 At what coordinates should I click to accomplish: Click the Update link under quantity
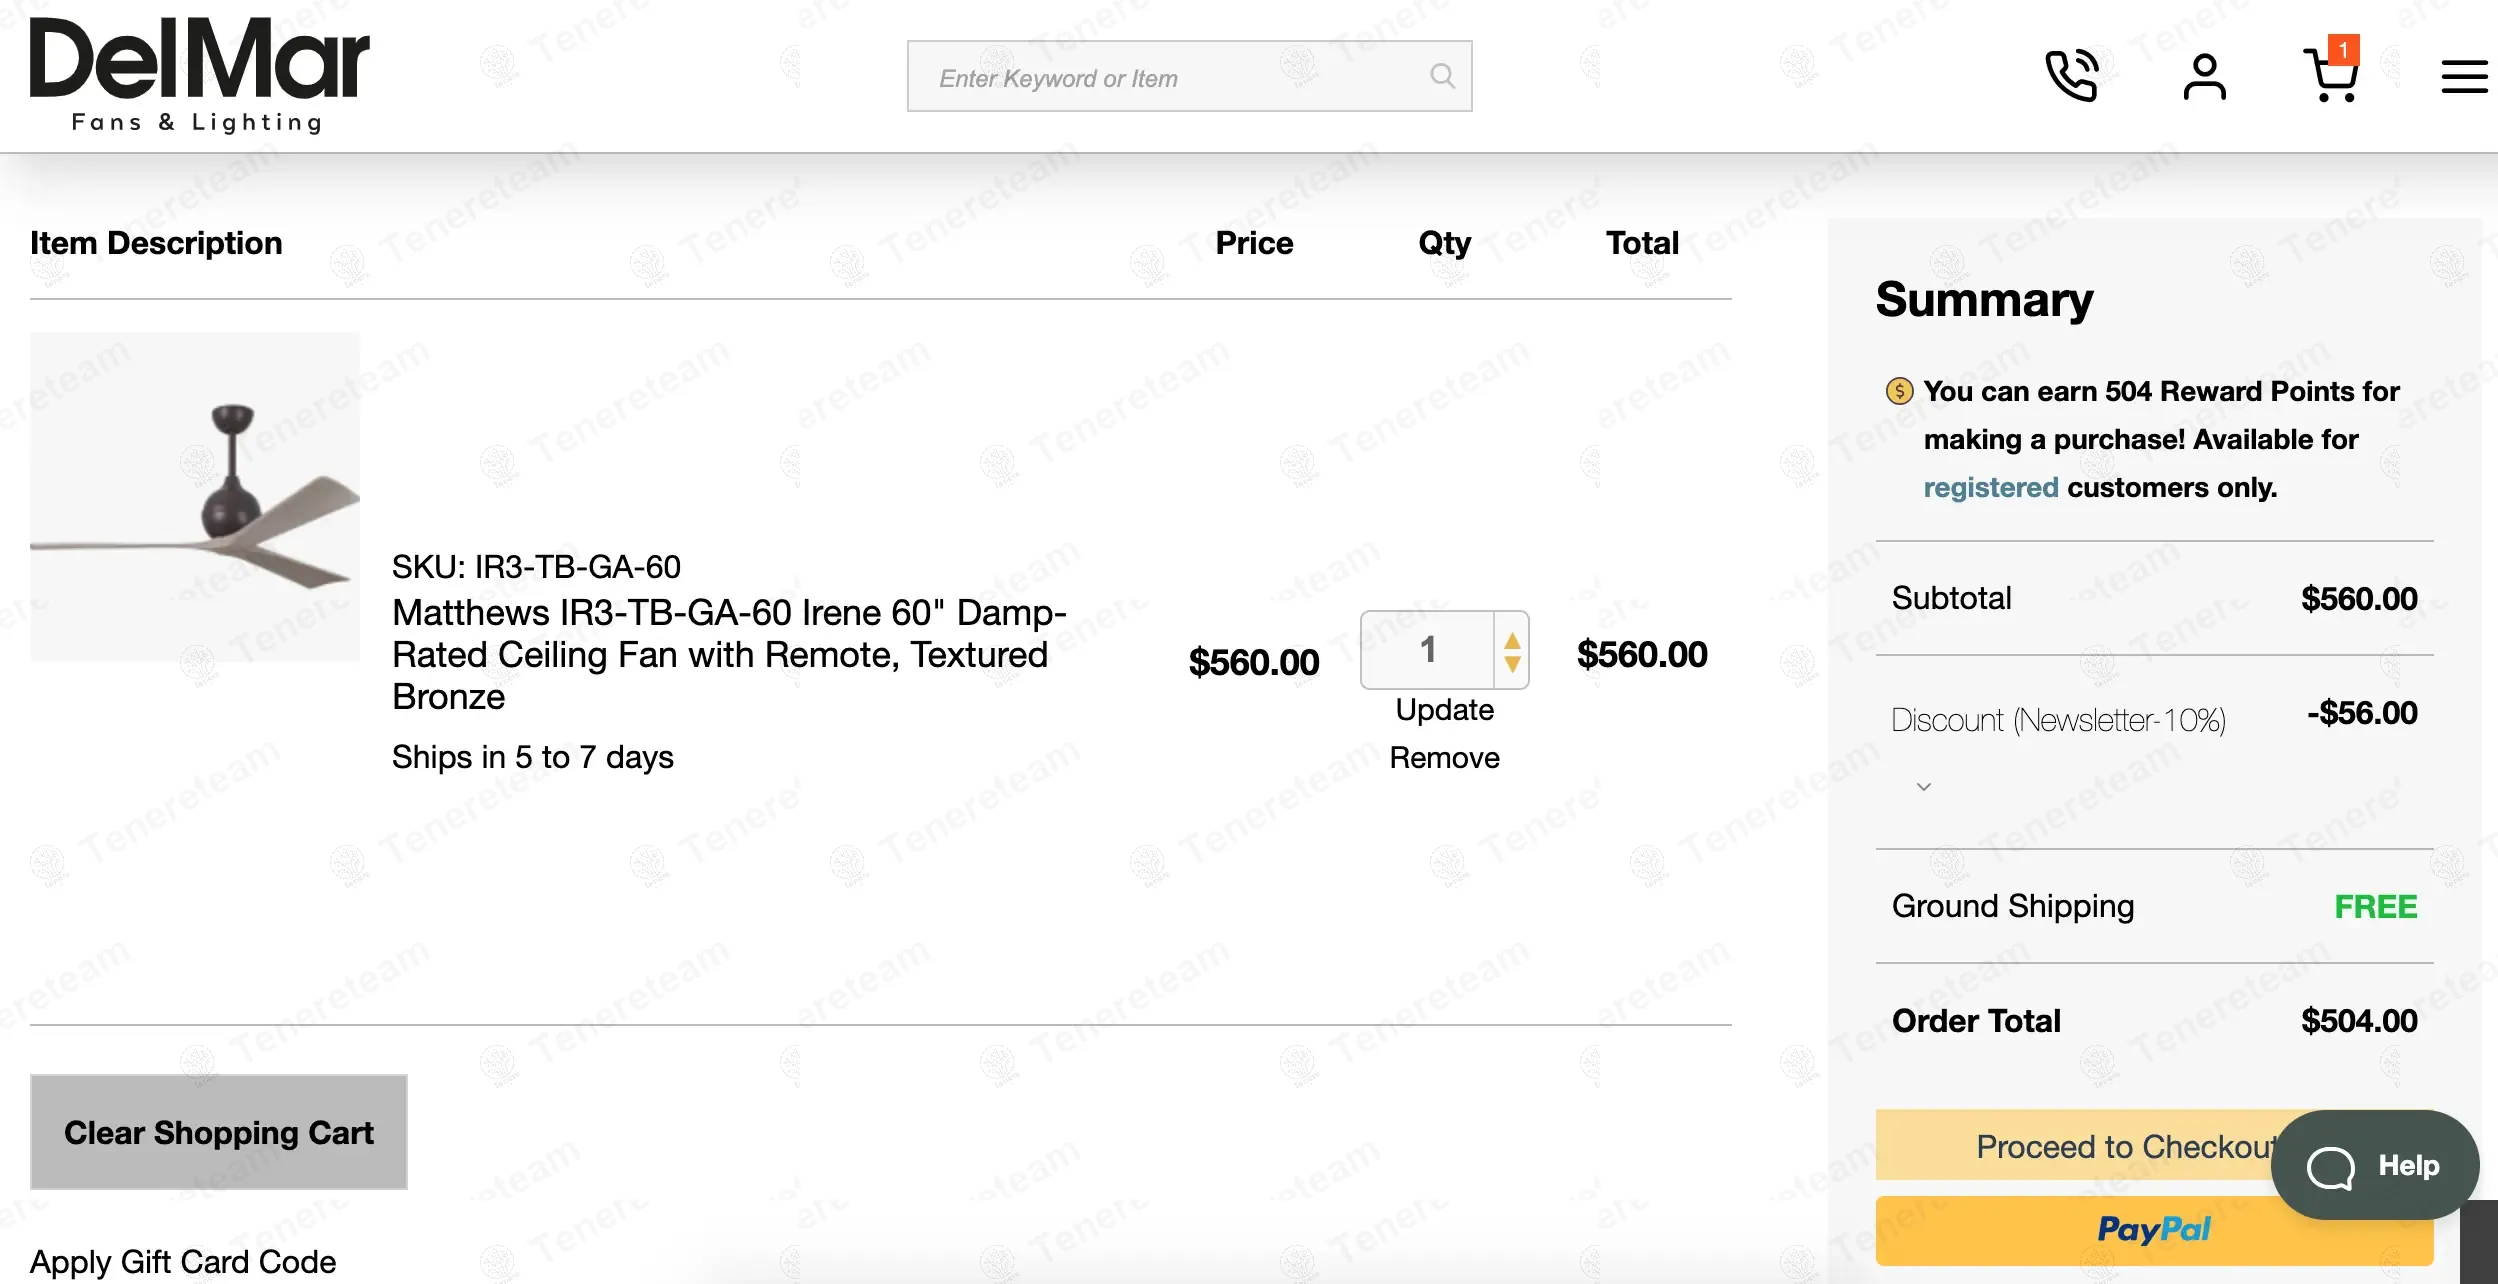click(x=1444, y=710)
